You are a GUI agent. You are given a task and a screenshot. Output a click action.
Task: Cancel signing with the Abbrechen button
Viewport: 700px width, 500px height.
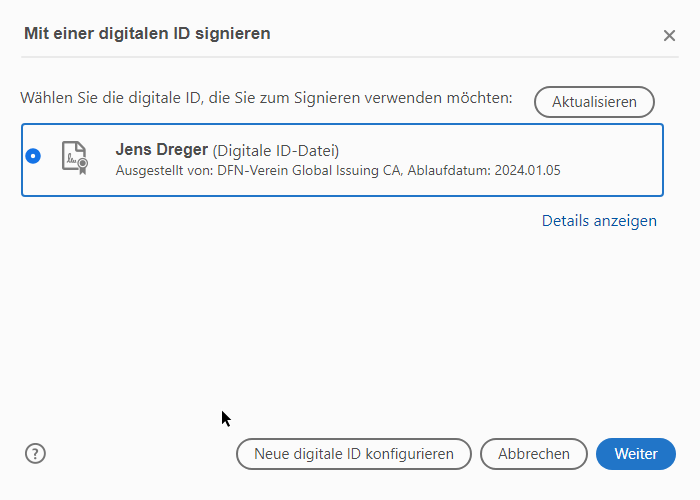pos(533,454)
